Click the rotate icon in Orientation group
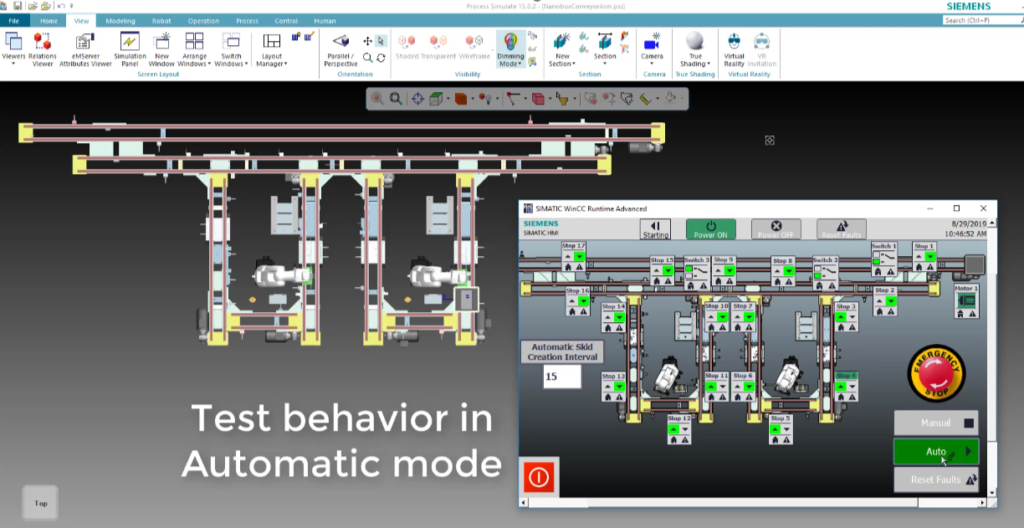1024x528 pixels. pyautogui.click(x=381, y=58)
